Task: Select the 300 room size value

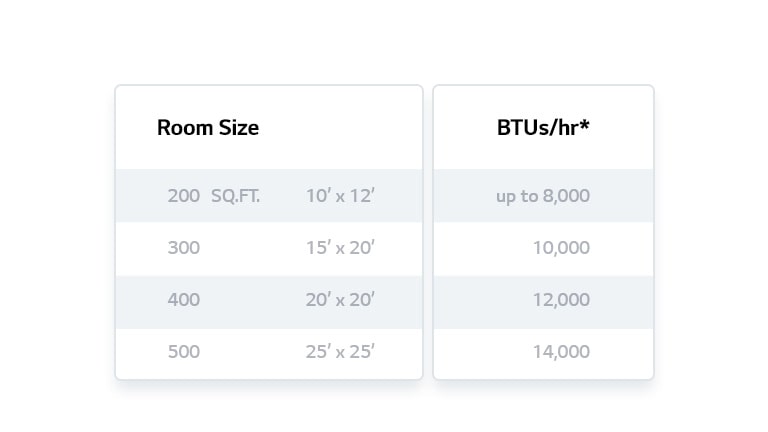Action: 184,248
